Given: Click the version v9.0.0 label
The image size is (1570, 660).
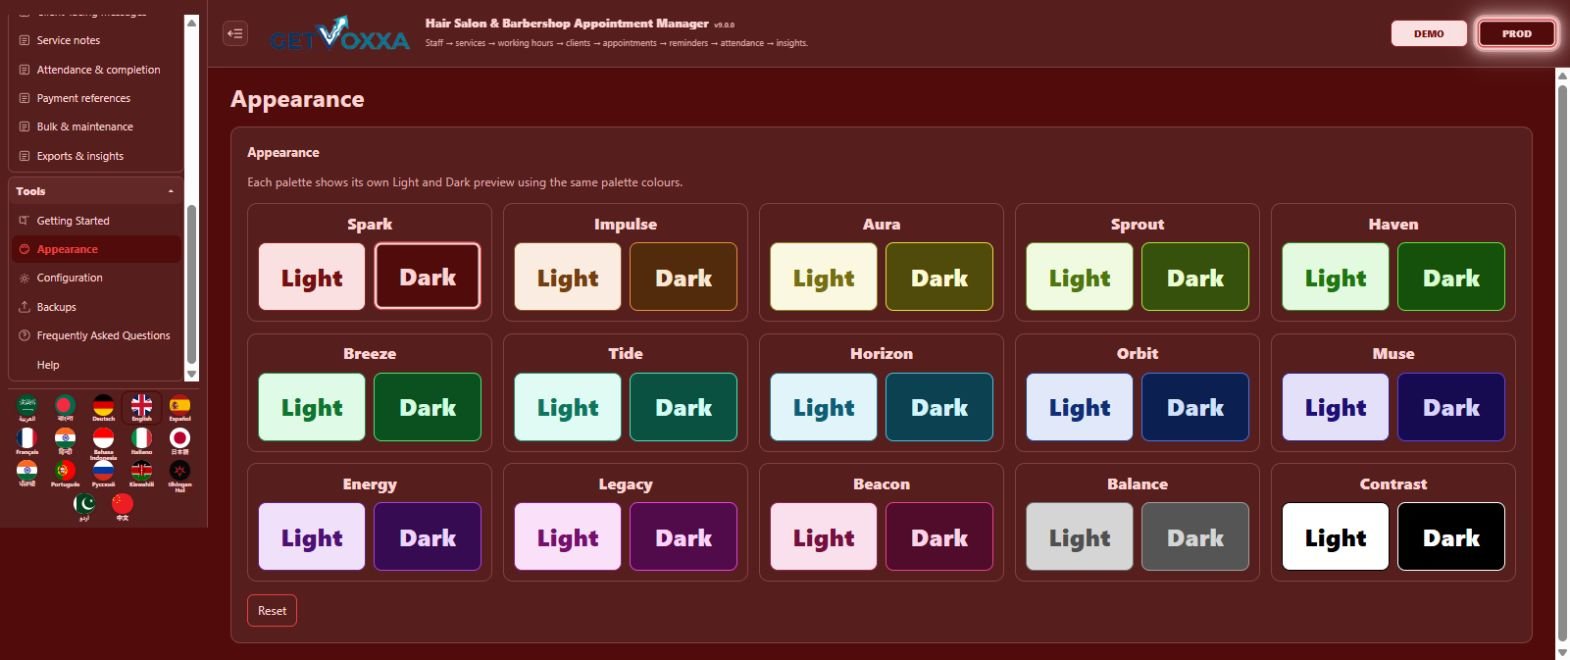Looking at the screenshot, I should click(x=724, y=25).
